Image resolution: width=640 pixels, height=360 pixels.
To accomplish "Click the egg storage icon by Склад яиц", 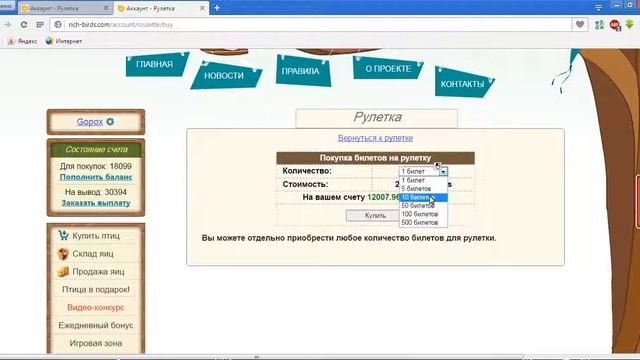I will 63,253.
